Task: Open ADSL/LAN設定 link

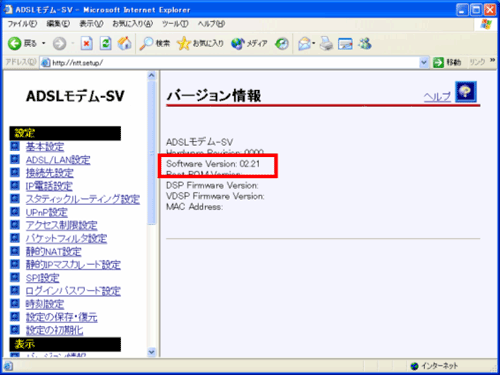Action: click(58, 160)
